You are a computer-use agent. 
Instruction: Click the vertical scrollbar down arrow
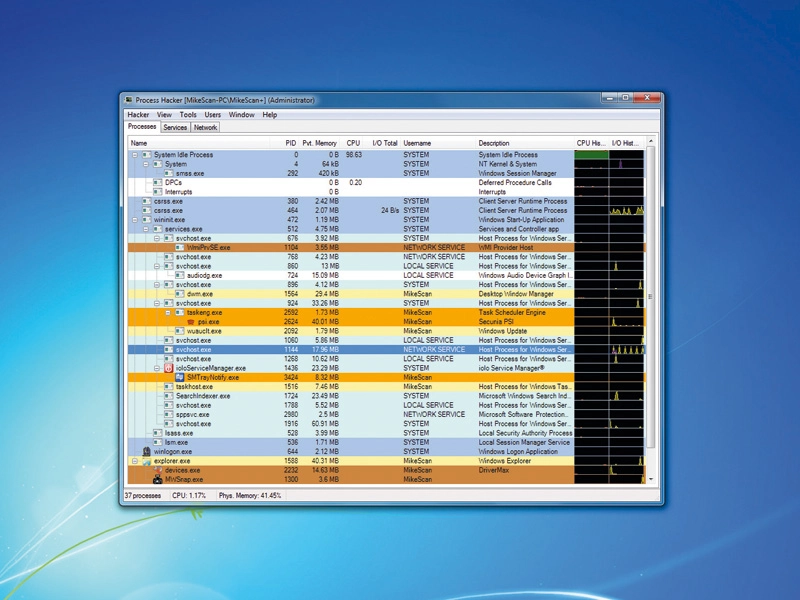tap(651, 480)
